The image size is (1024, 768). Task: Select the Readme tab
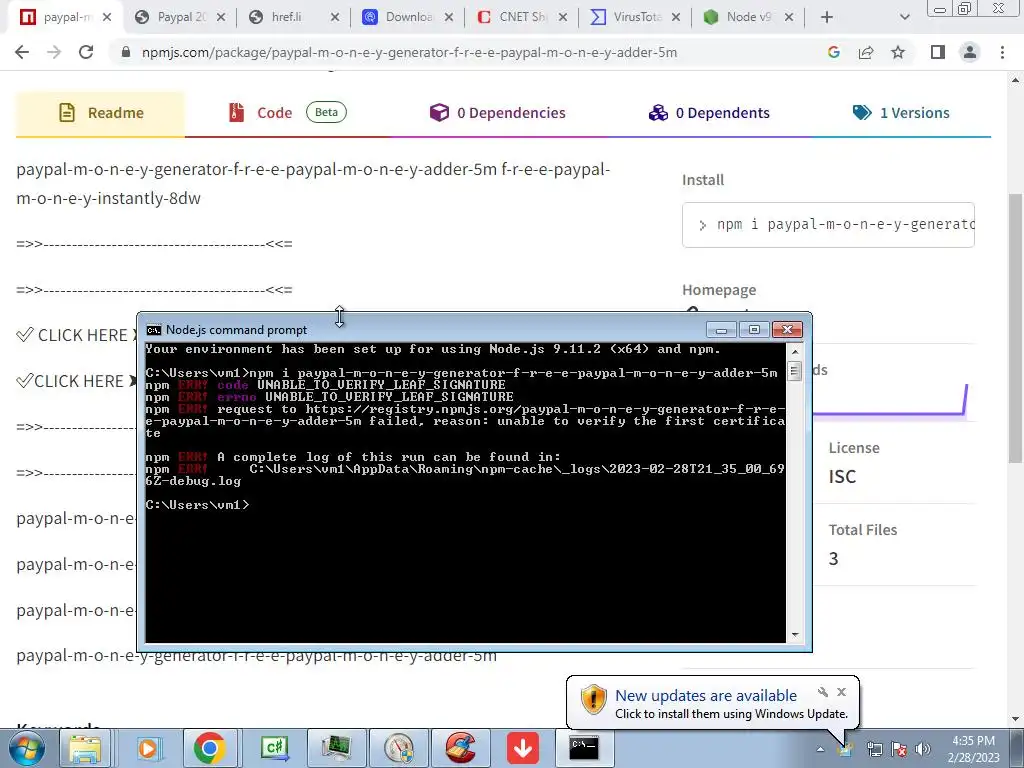click(x=101, y=113)
